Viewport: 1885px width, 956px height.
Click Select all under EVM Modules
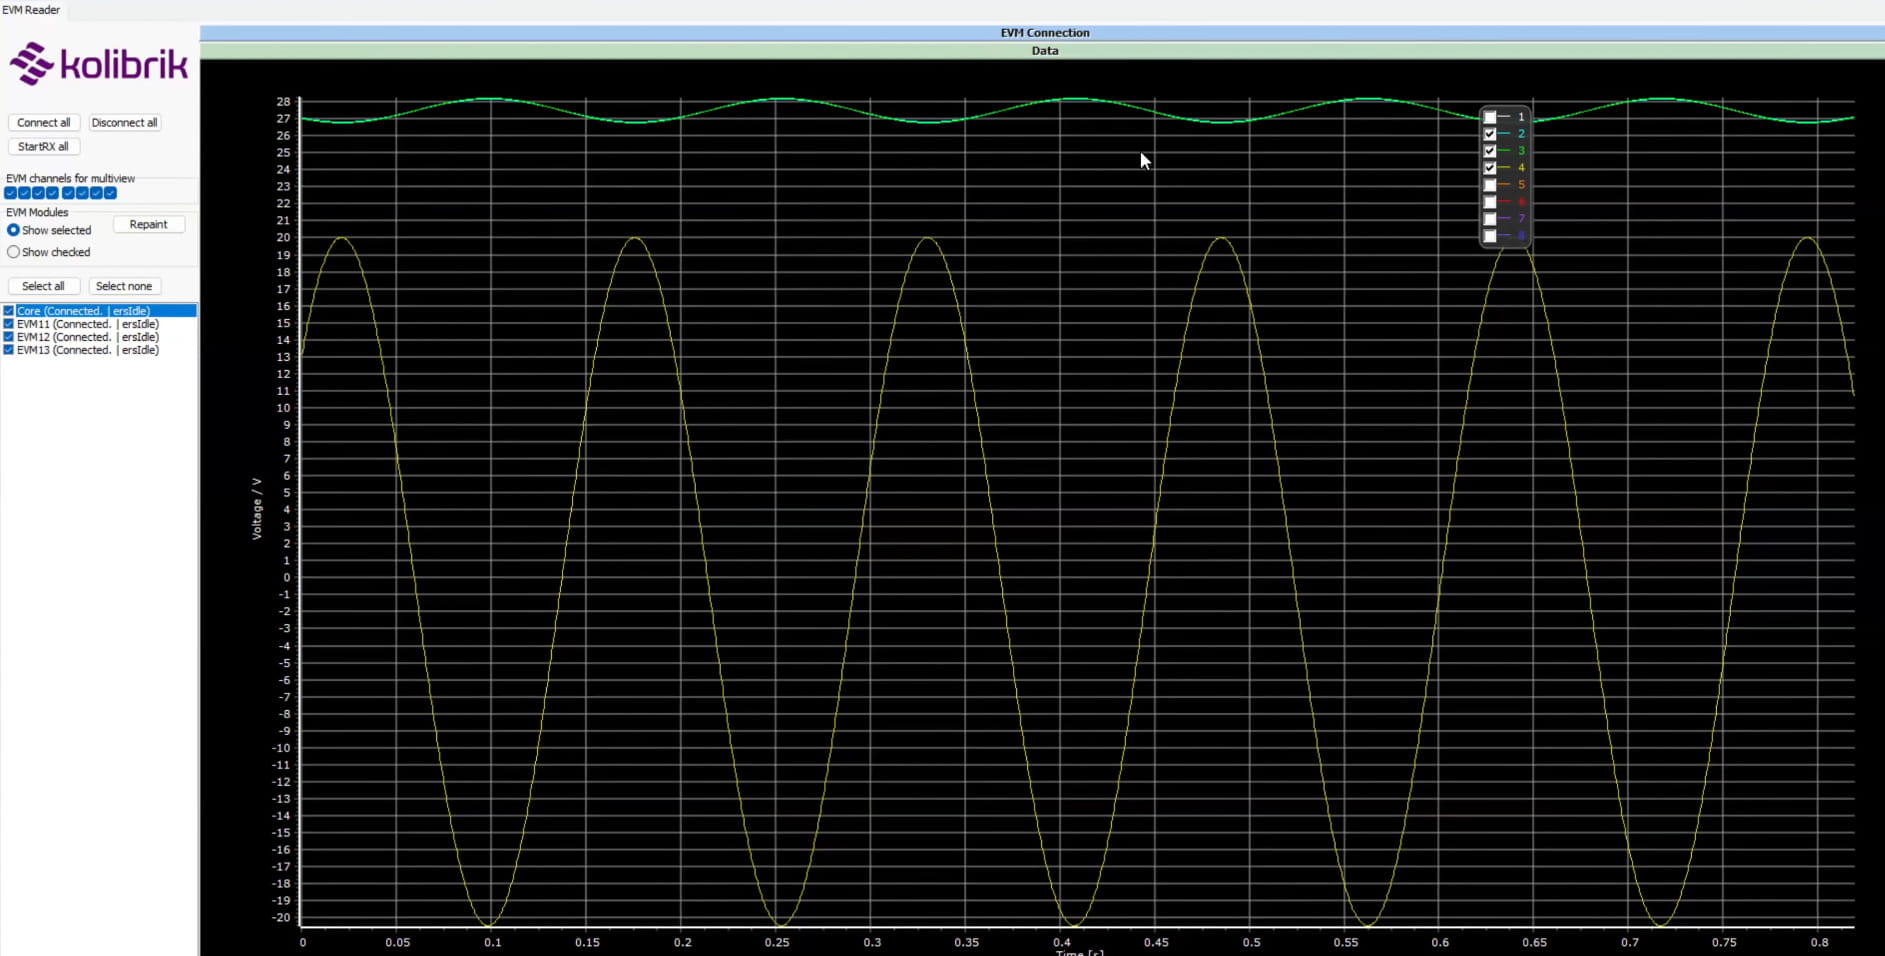43,285
